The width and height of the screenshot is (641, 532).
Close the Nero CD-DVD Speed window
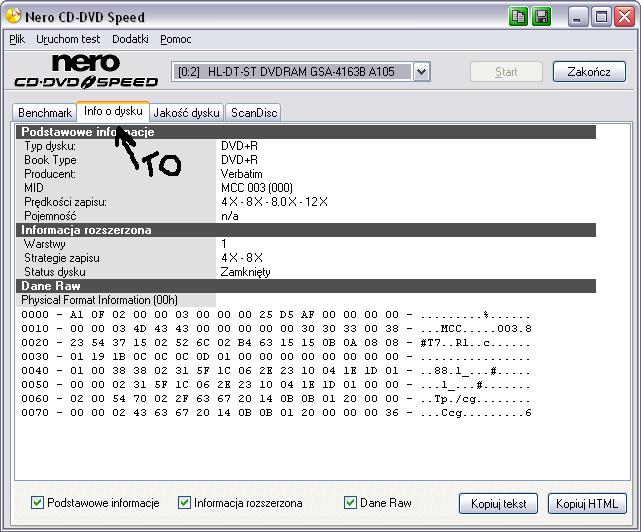tap(625, 17)
